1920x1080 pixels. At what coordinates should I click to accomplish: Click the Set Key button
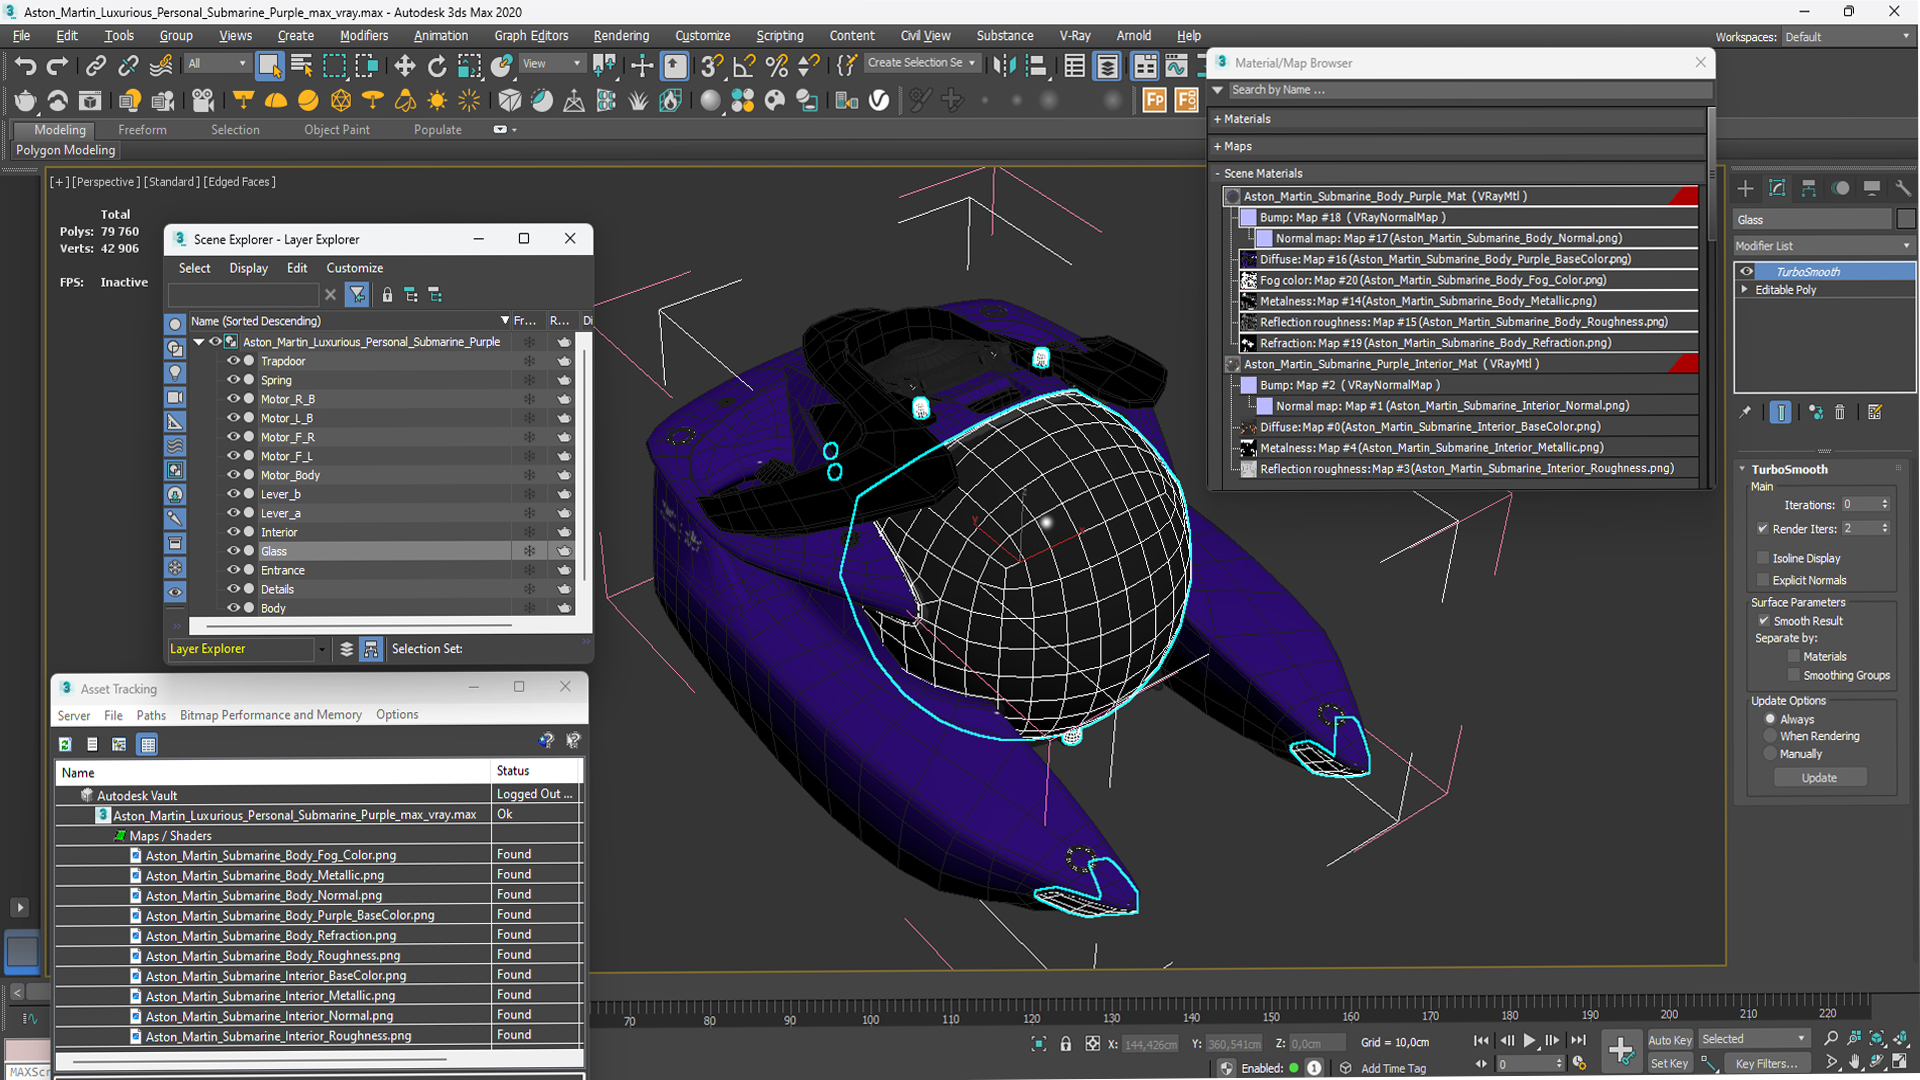(1669, 1063)
